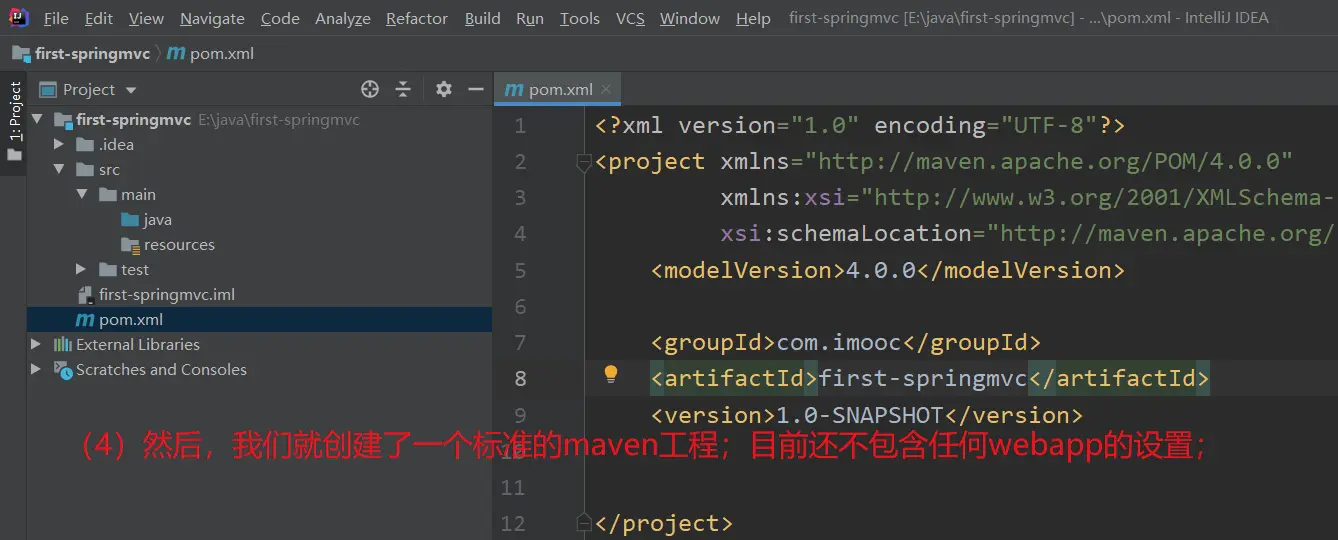
Task: Select External Libraries node
Action: (x=138, y=345)
